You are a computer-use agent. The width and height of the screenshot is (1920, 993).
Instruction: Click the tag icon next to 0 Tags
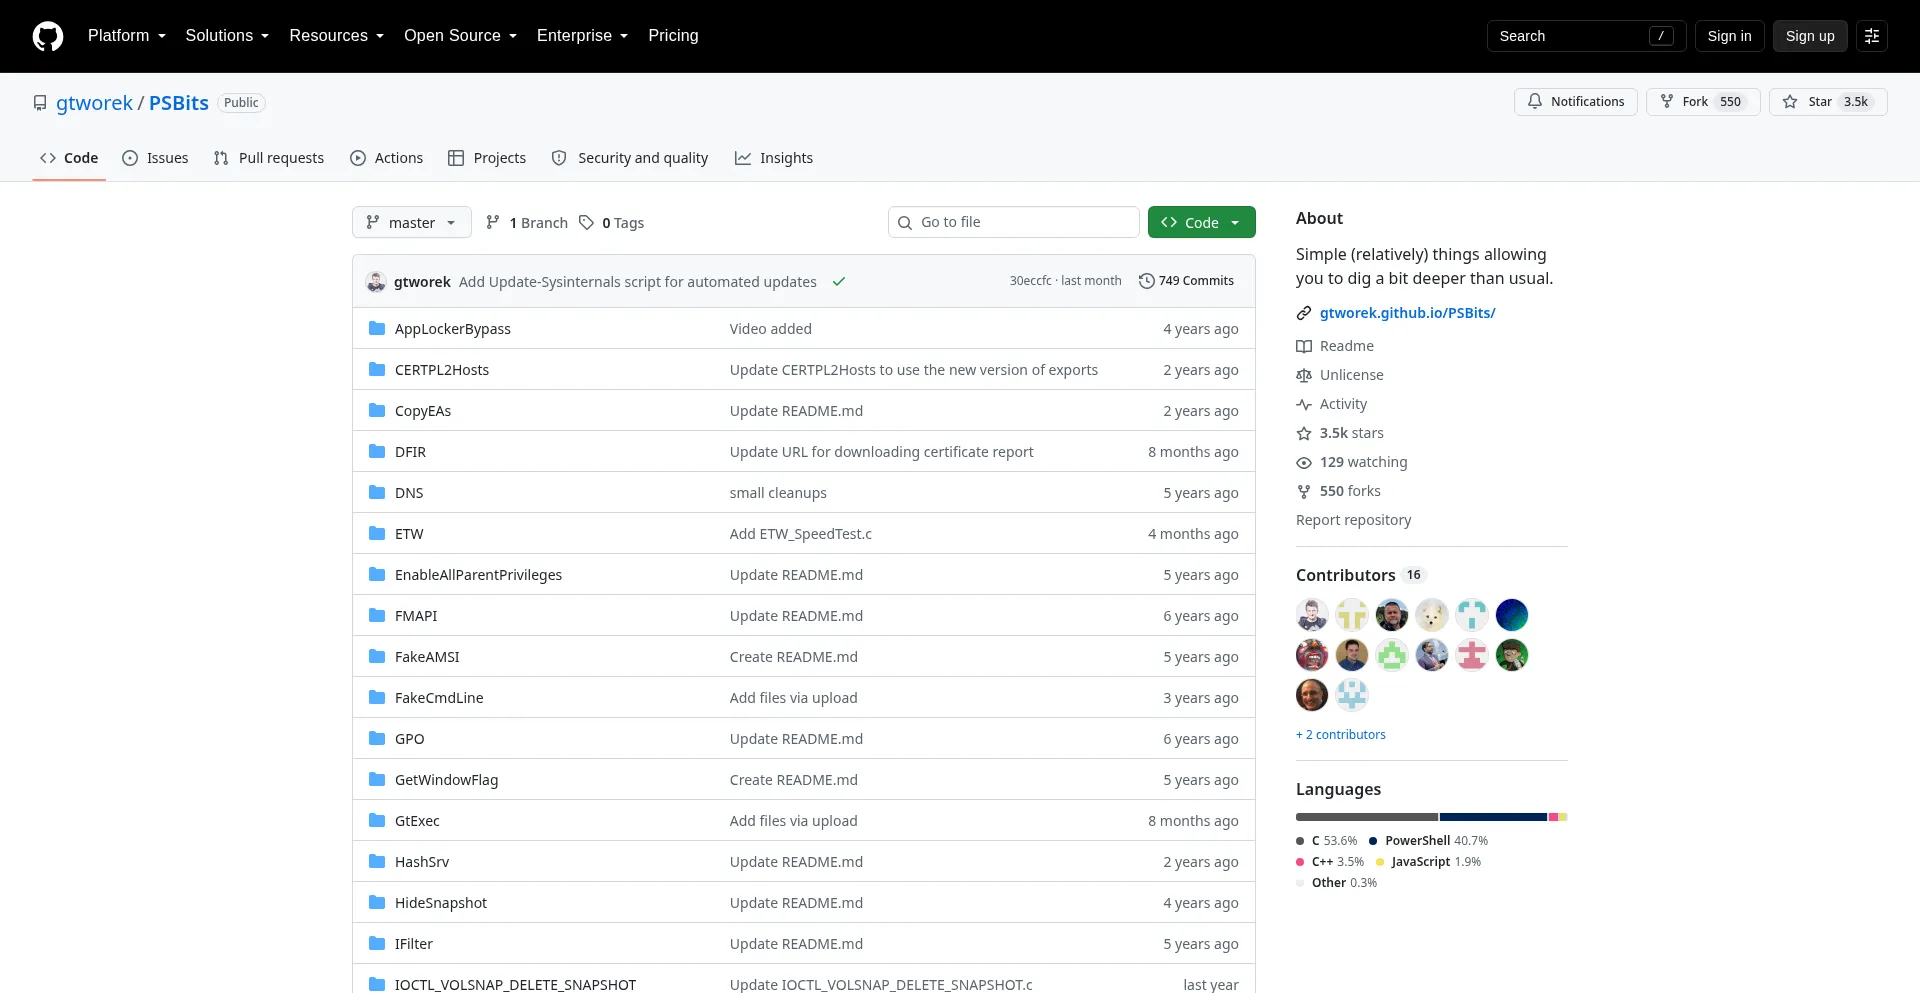click(x=586, y=223)
